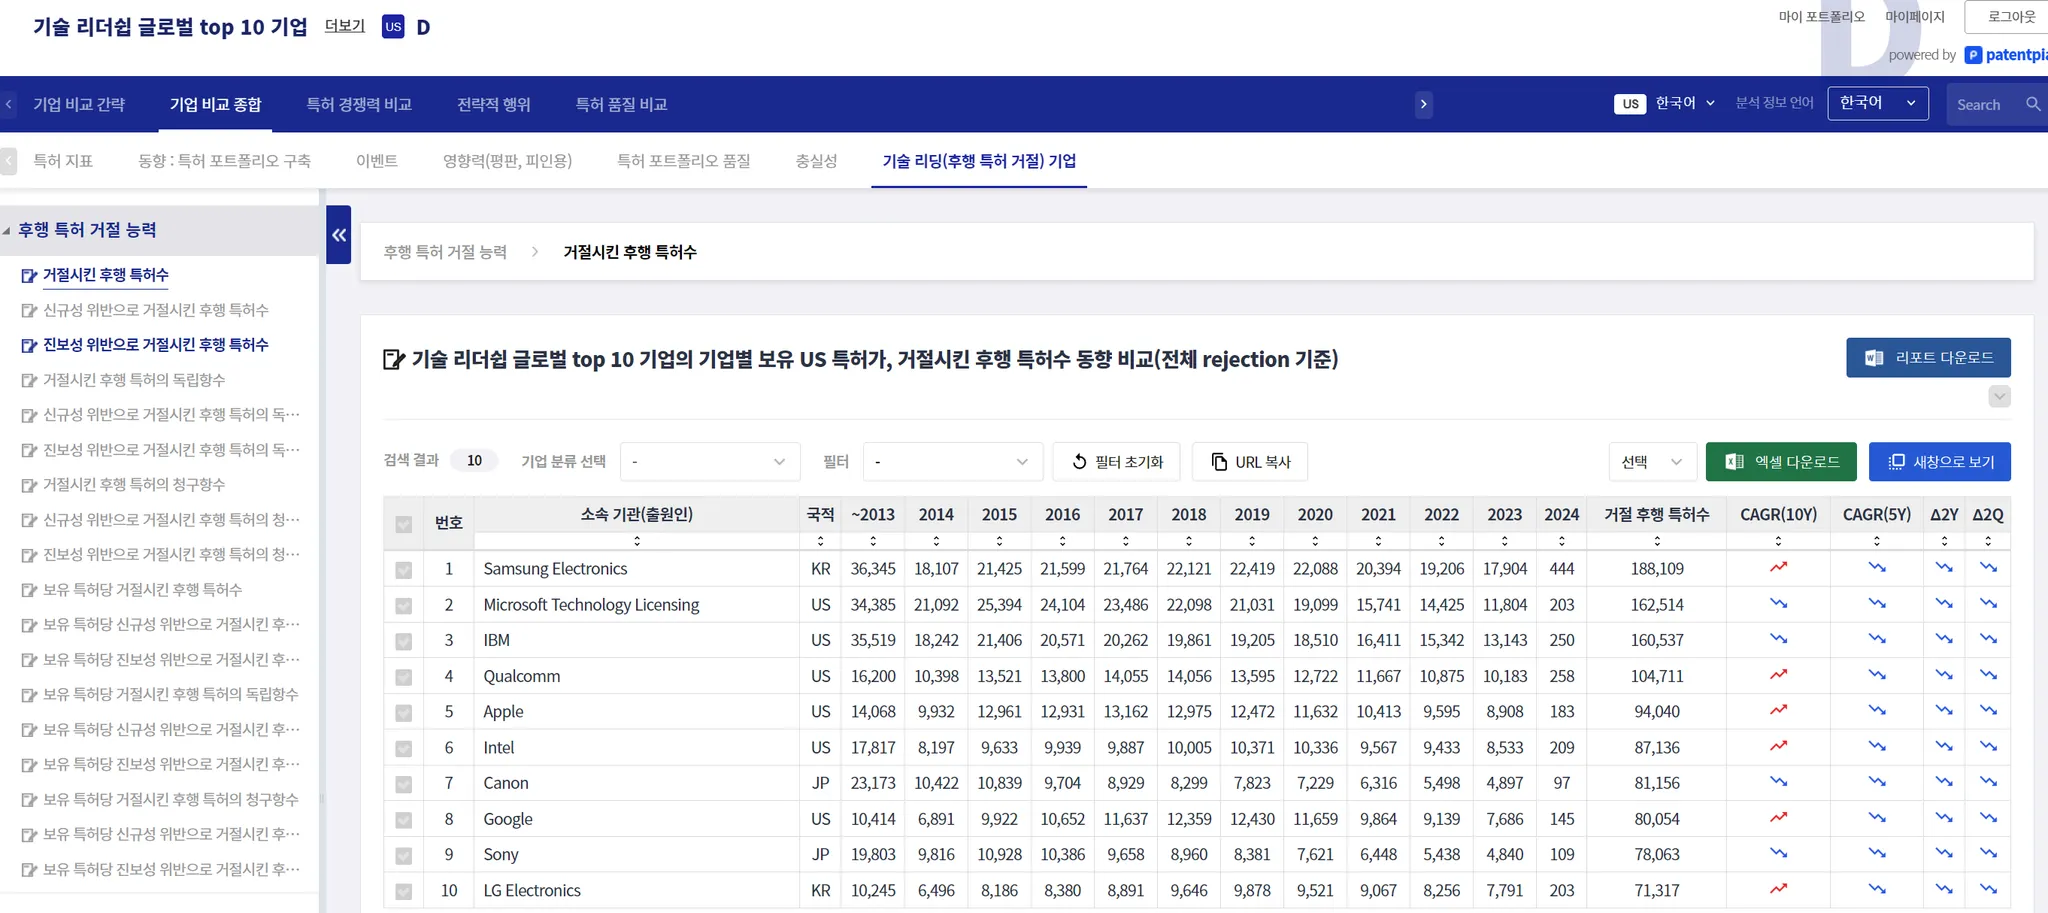The image size is (2048, 913).
Task: Expand the 선택 dropdown near Excel button
Action: [x=1652, y=462]
